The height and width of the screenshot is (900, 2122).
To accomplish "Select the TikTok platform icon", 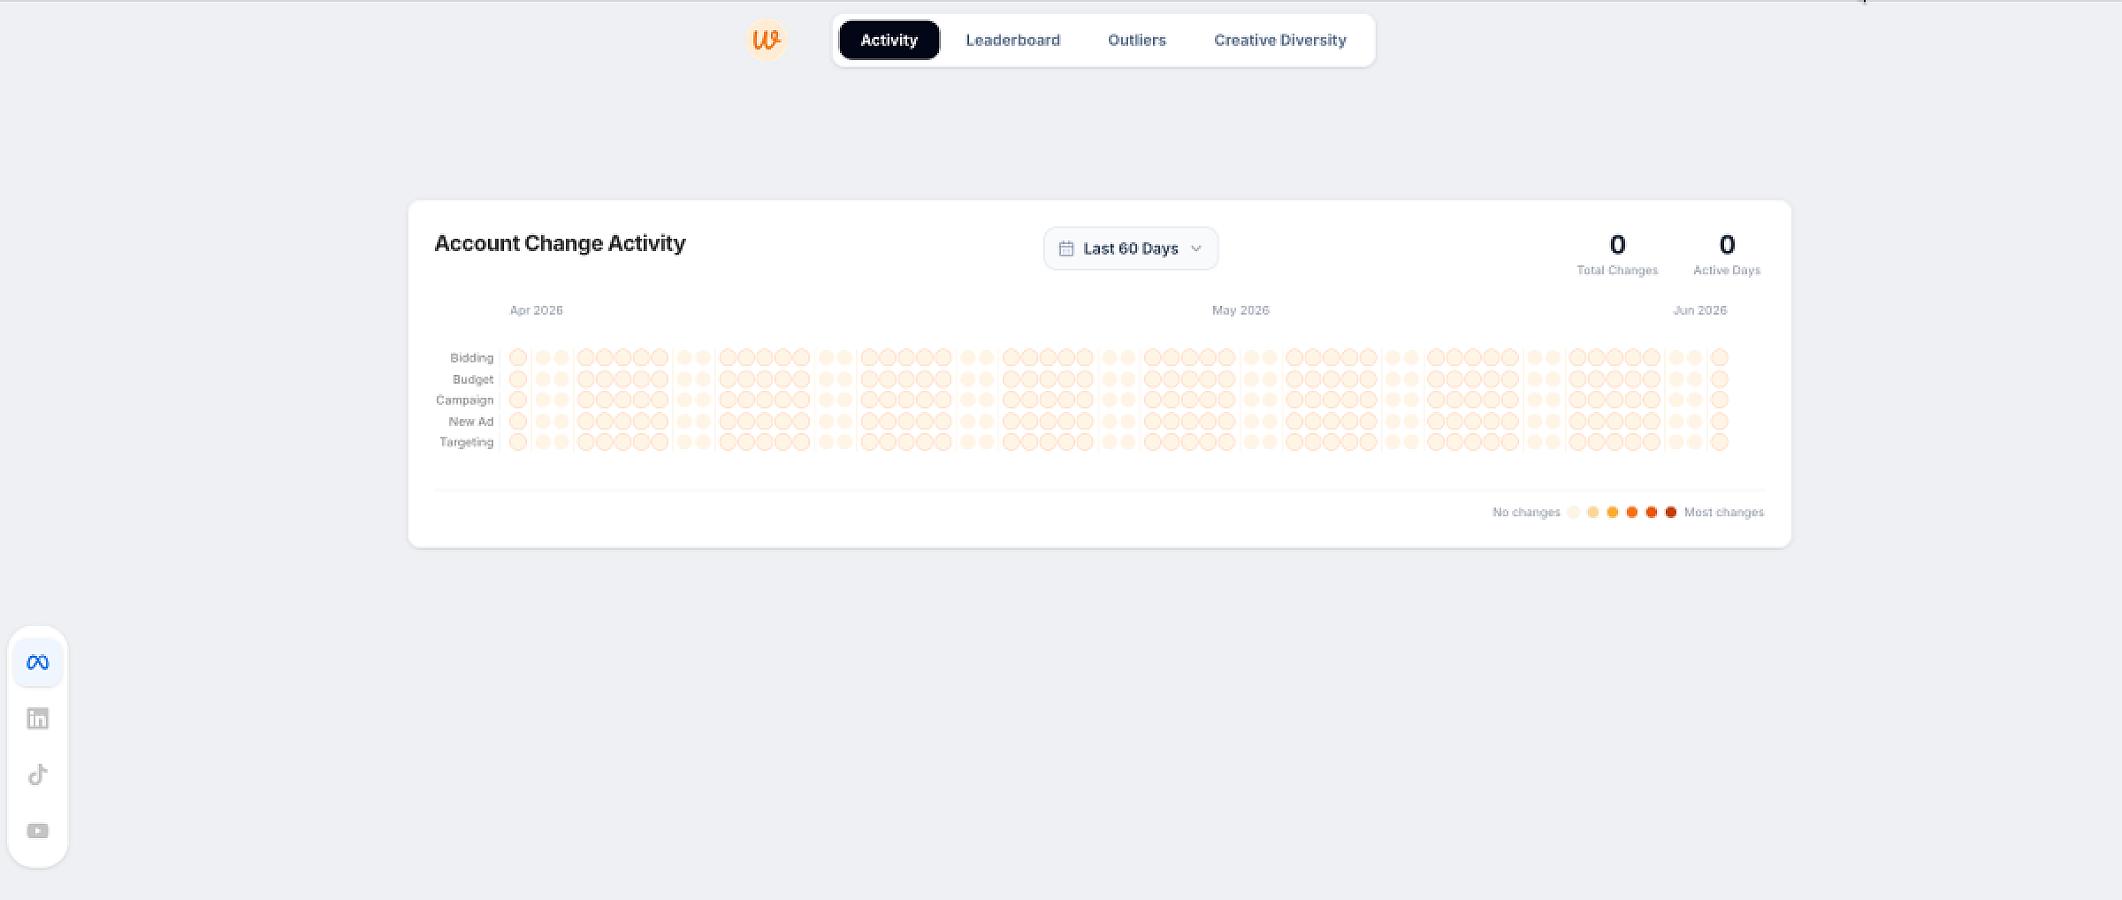I will click(x=38, y=775).
